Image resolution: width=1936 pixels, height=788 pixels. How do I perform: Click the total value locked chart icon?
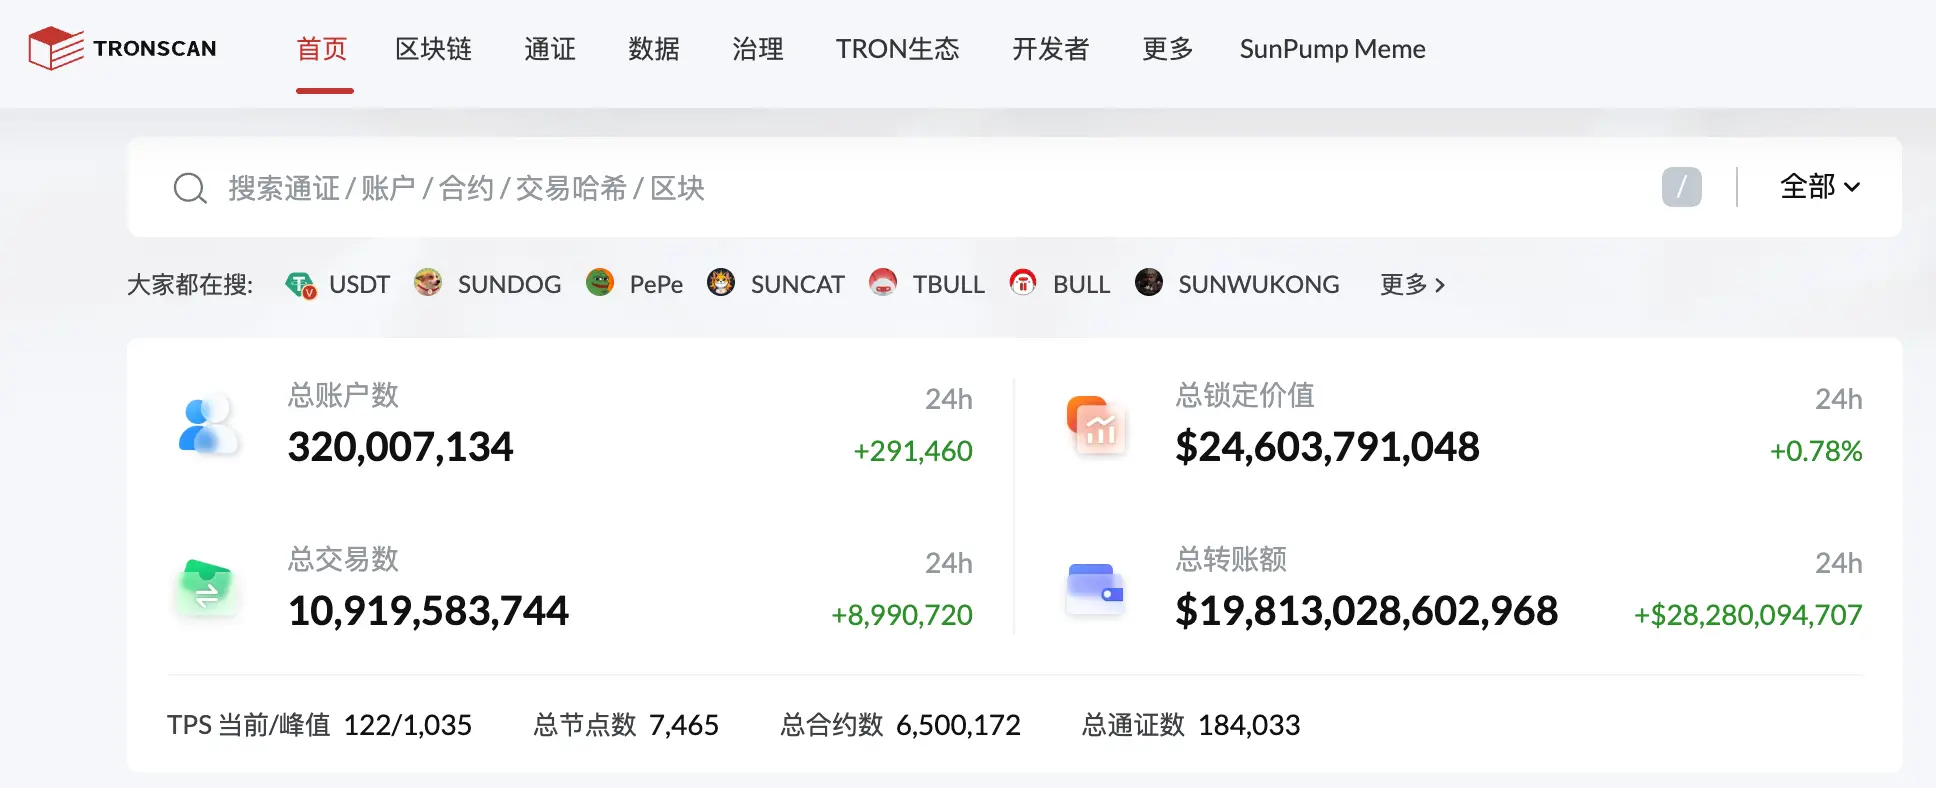tap(1097, 425)
